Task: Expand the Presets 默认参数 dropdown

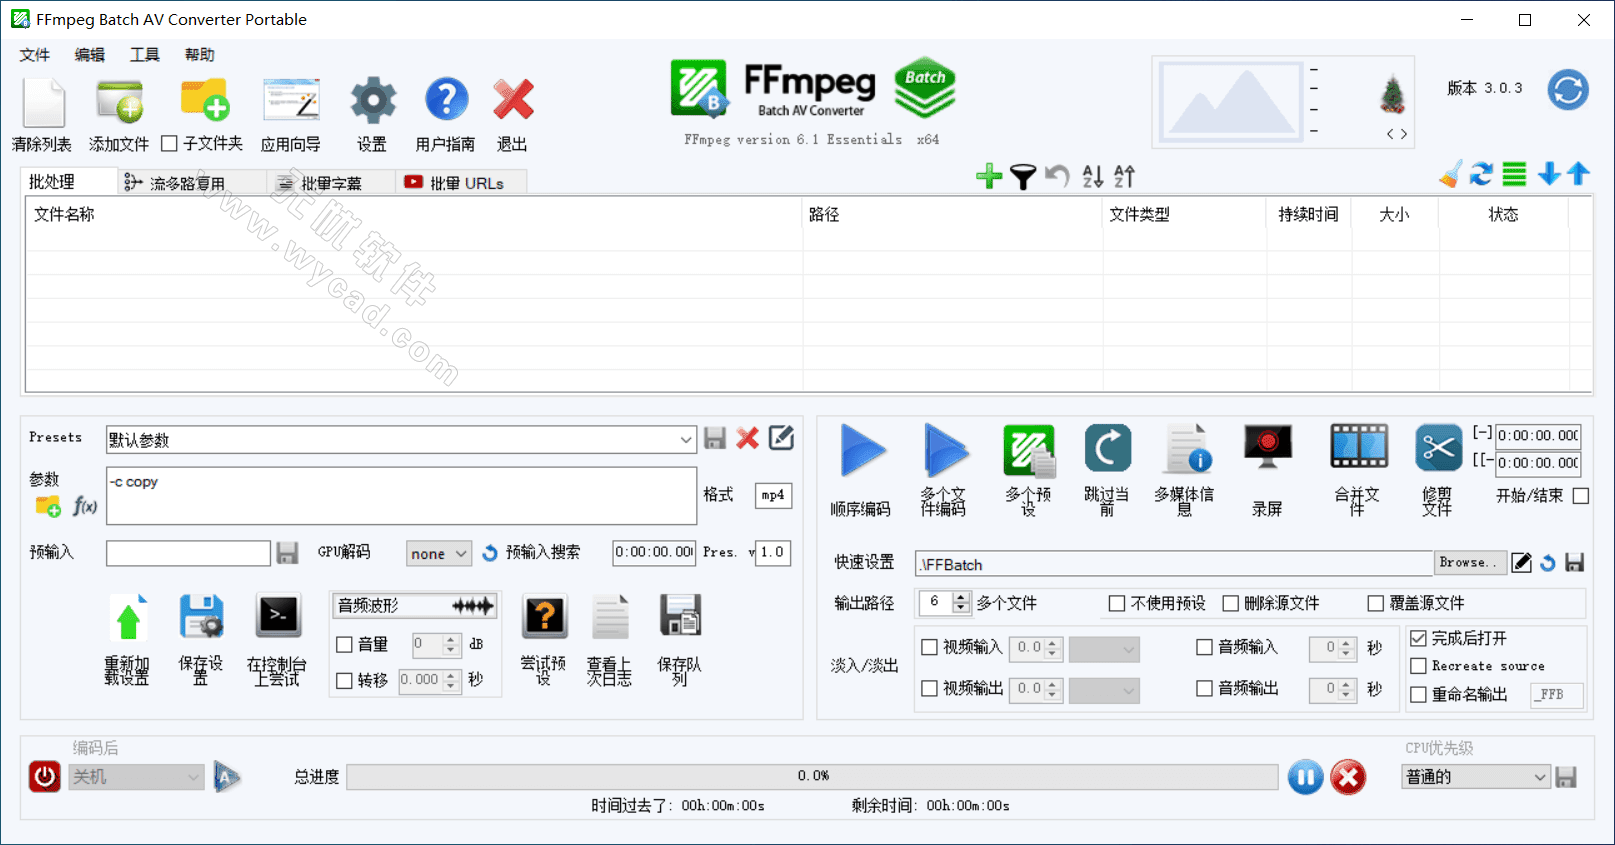Action: coord(685,440)
